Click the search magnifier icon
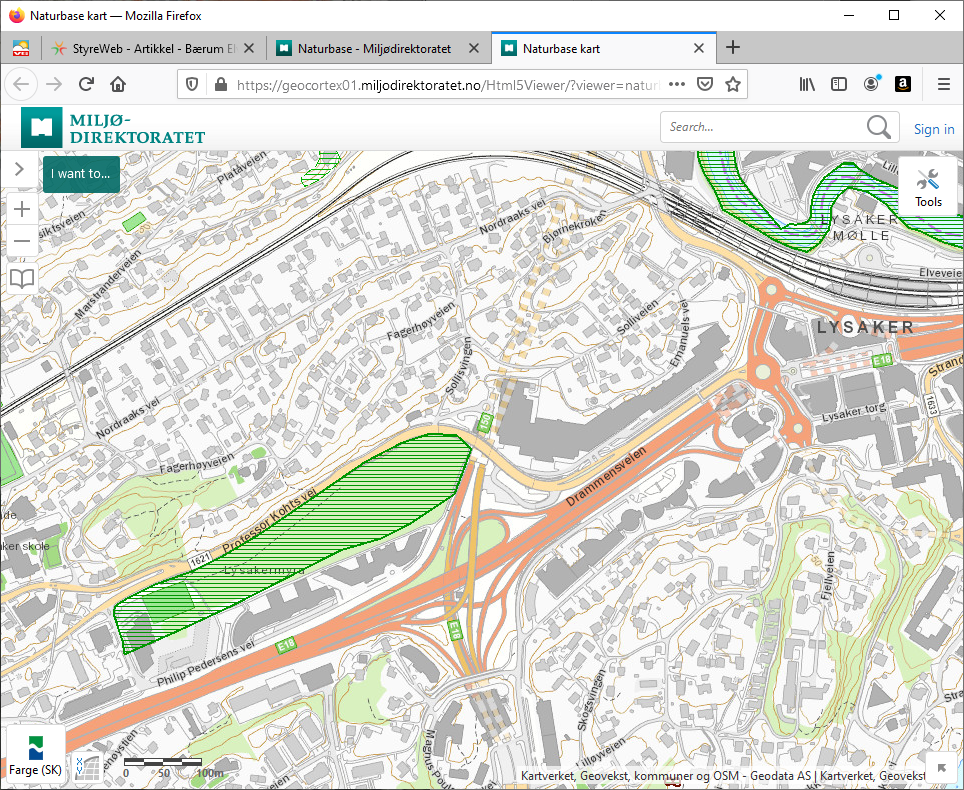Screen dimensions: 964x790 pos(878,127)
